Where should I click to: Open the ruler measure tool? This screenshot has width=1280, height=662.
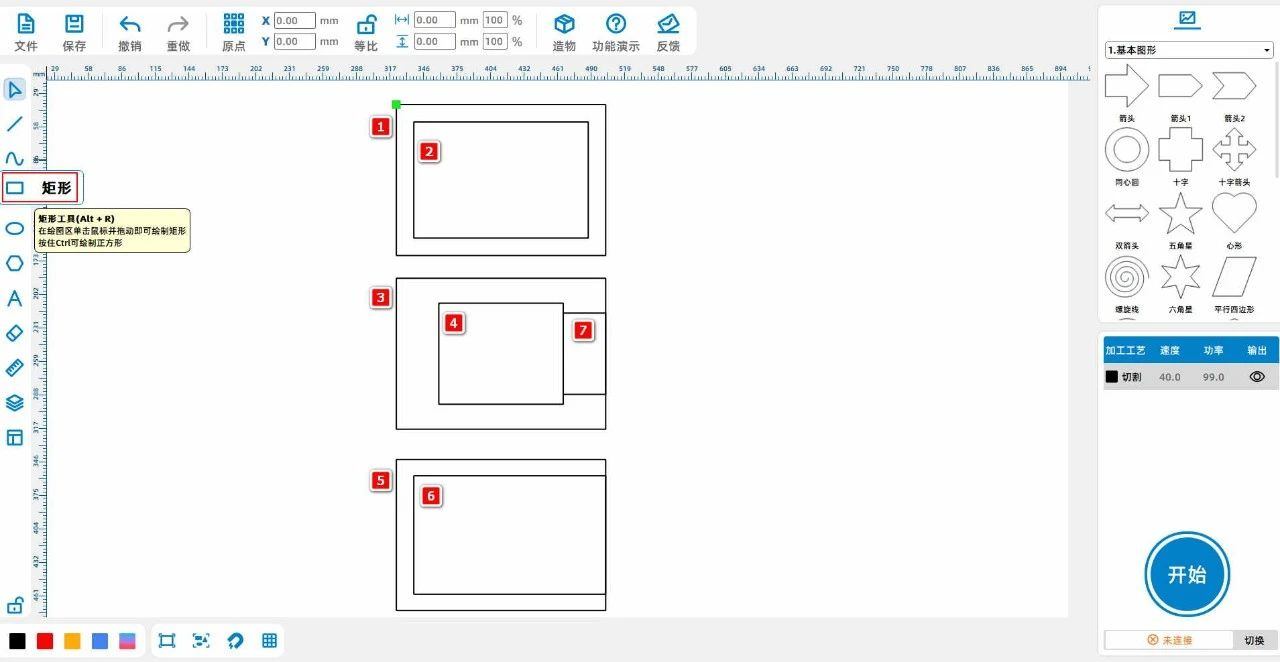[x=15, y=368]
